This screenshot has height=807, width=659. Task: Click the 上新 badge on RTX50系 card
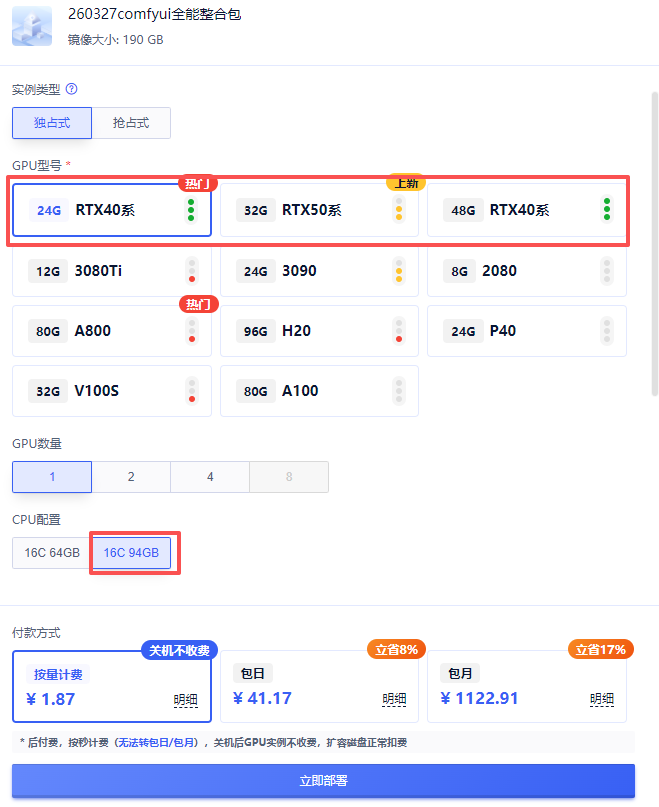click(x=405, y=183)
